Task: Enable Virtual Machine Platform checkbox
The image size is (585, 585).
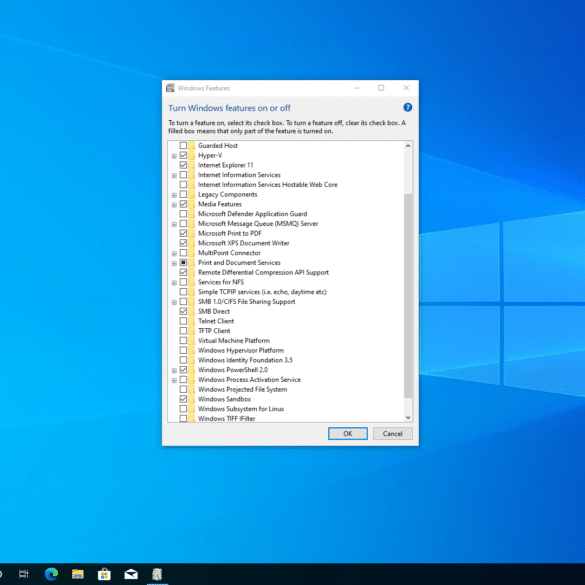Action: (x=183, y=340)
